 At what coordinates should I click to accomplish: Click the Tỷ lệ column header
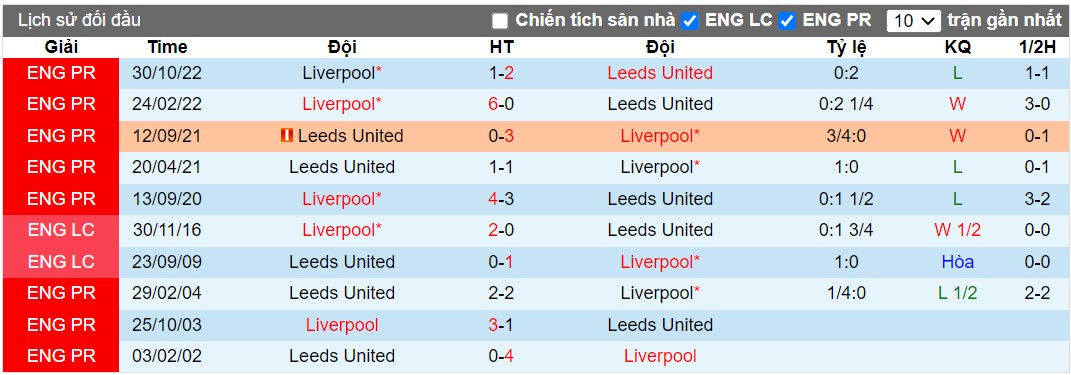[846, 47]
